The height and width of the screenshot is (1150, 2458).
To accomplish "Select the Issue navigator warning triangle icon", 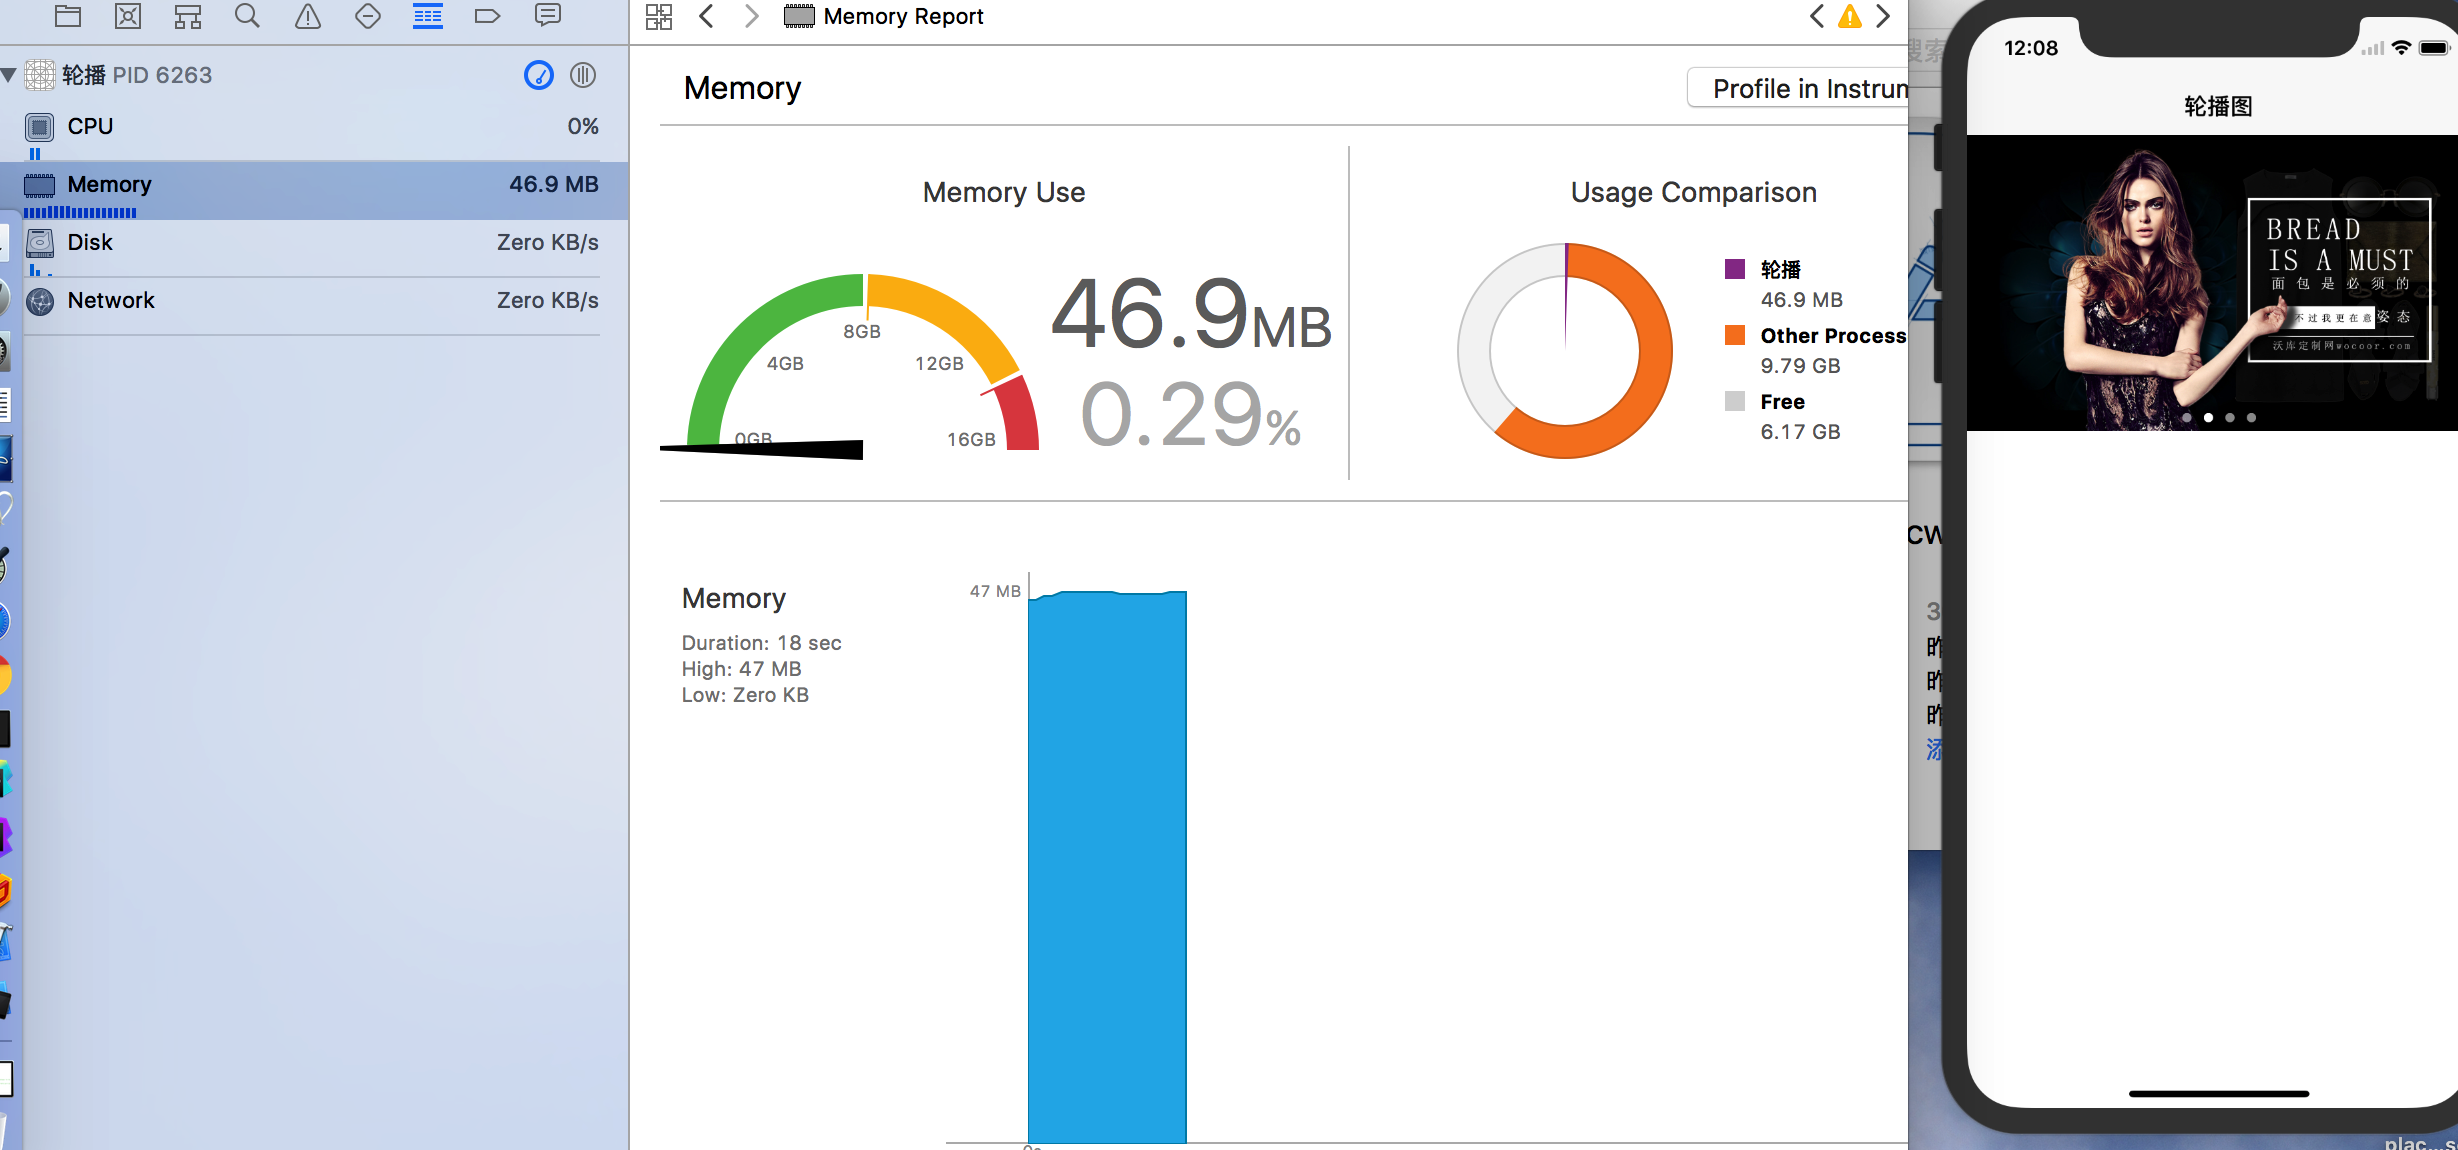I will tap(308, 16).
